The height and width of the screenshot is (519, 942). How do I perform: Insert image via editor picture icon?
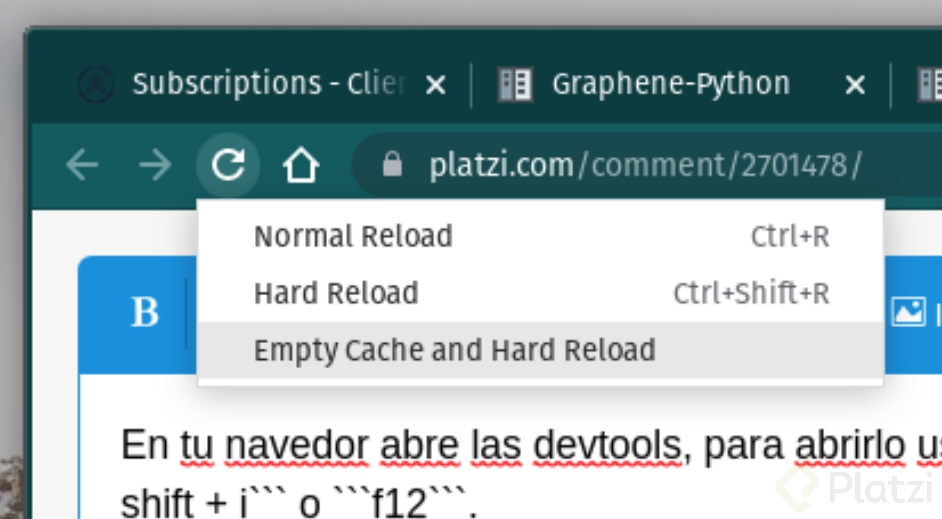pos(908,312)
